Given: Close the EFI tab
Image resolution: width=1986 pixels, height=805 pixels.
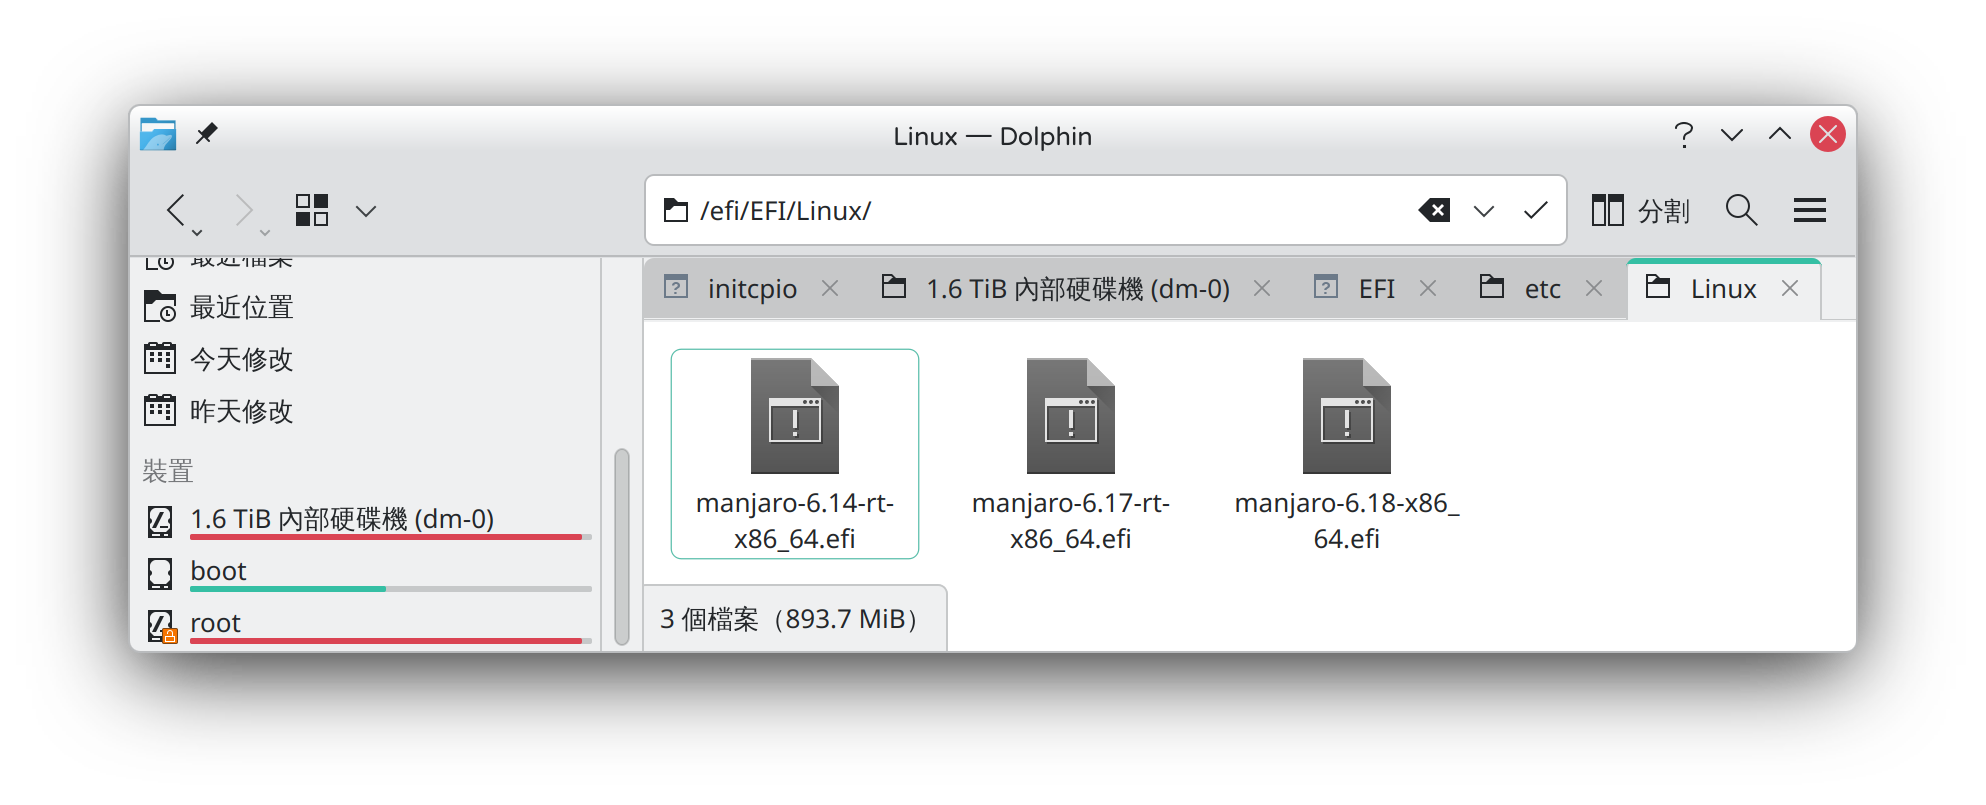Looking at the screenshot, I should 1428,289.
